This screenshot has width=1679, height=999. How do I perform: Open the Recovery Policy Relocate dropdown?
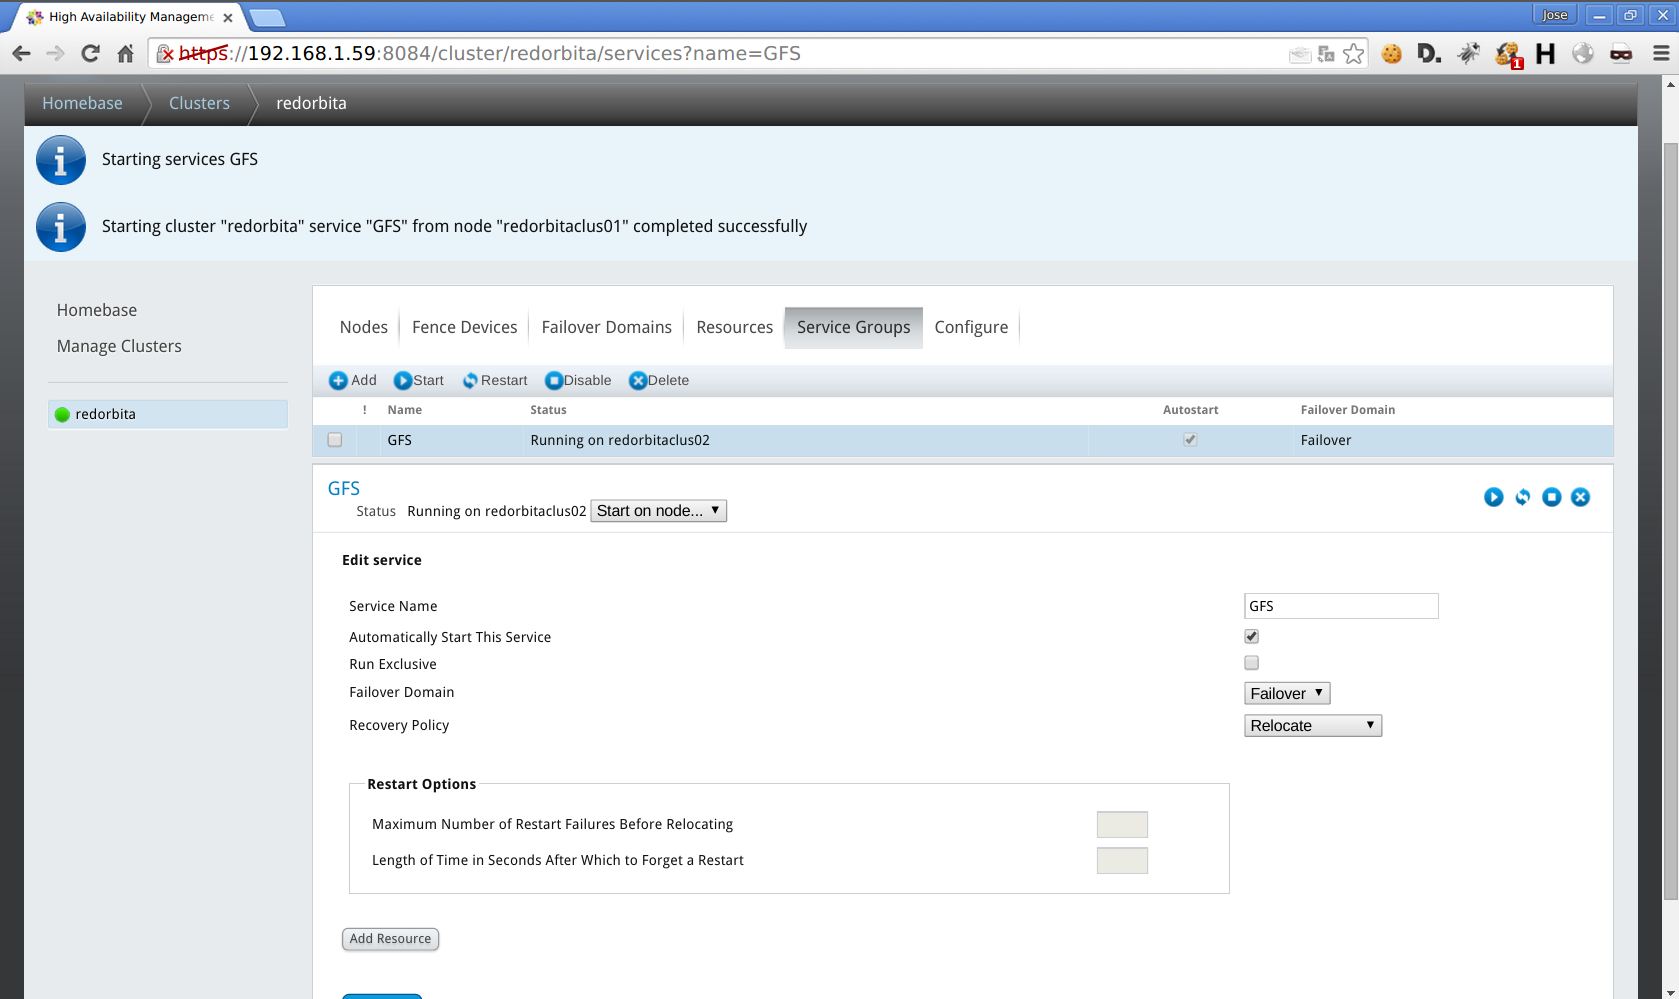click(1312, 726)
